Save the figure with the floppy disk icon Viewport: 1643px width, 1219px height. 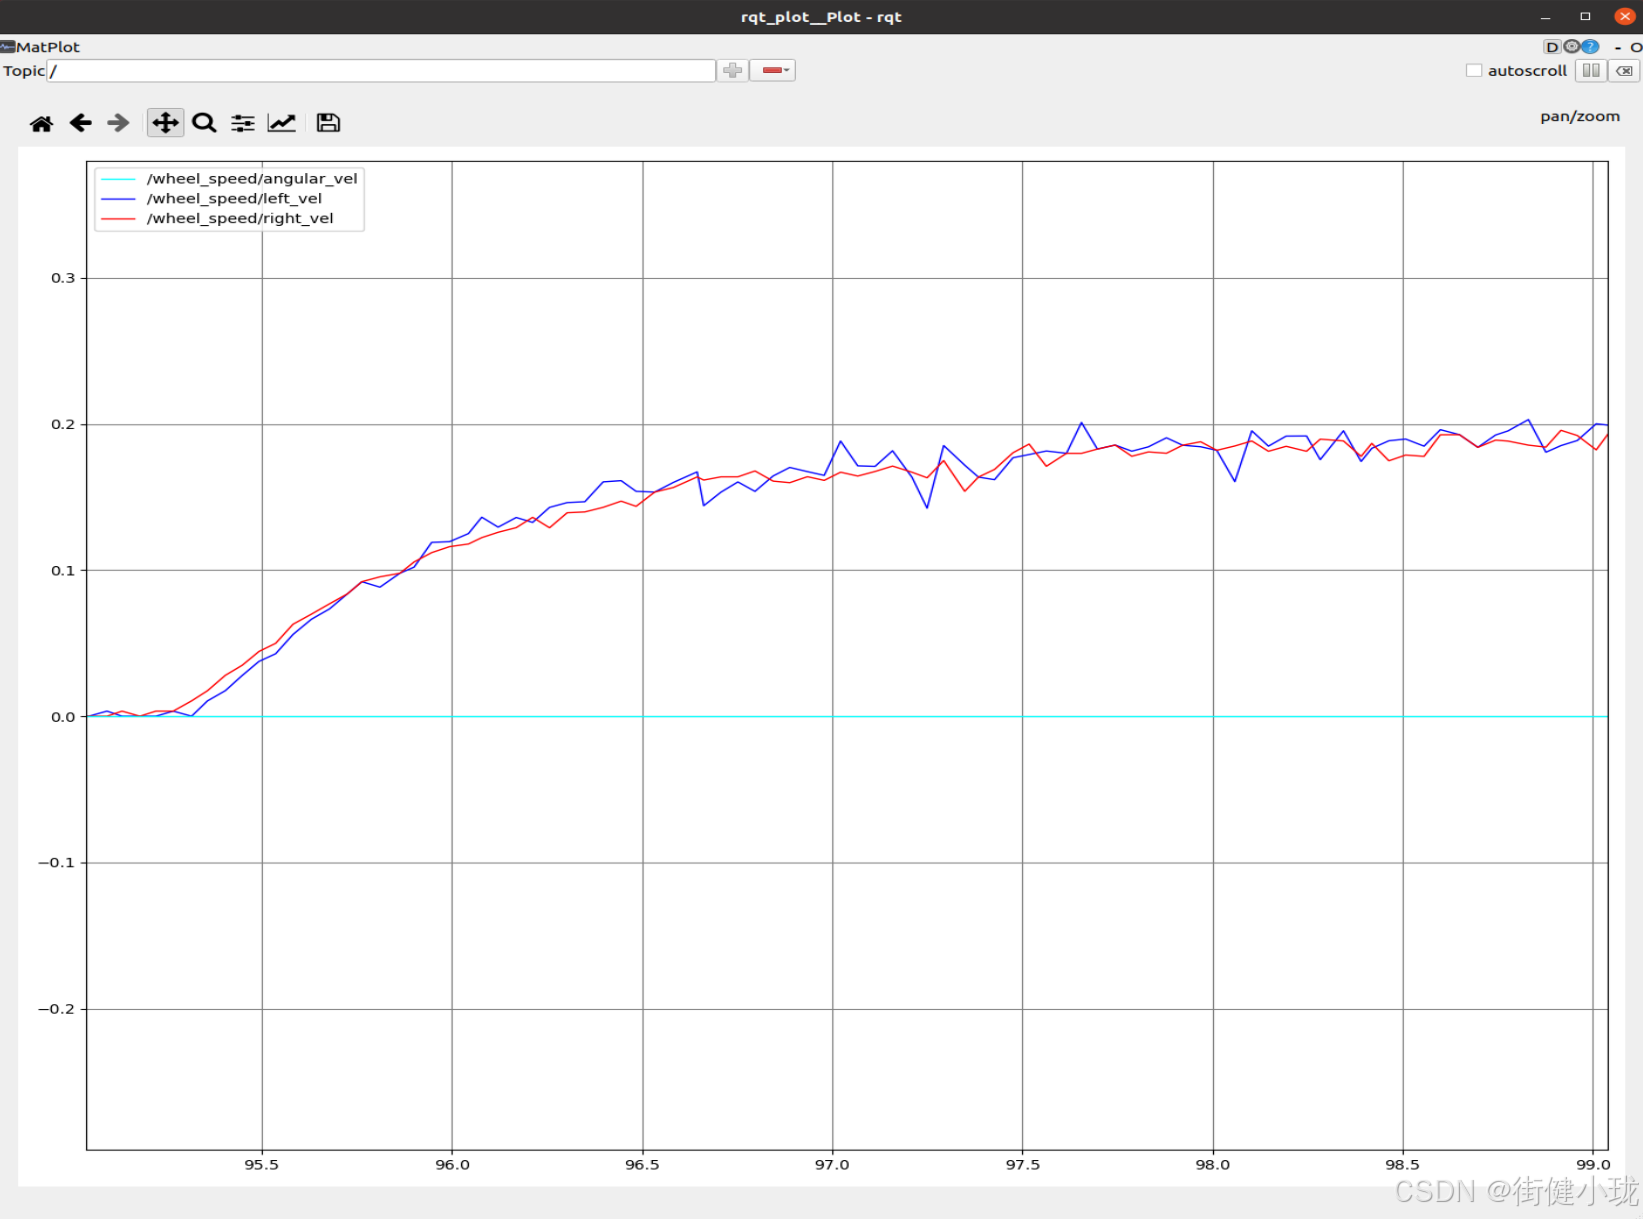(328, 123)
